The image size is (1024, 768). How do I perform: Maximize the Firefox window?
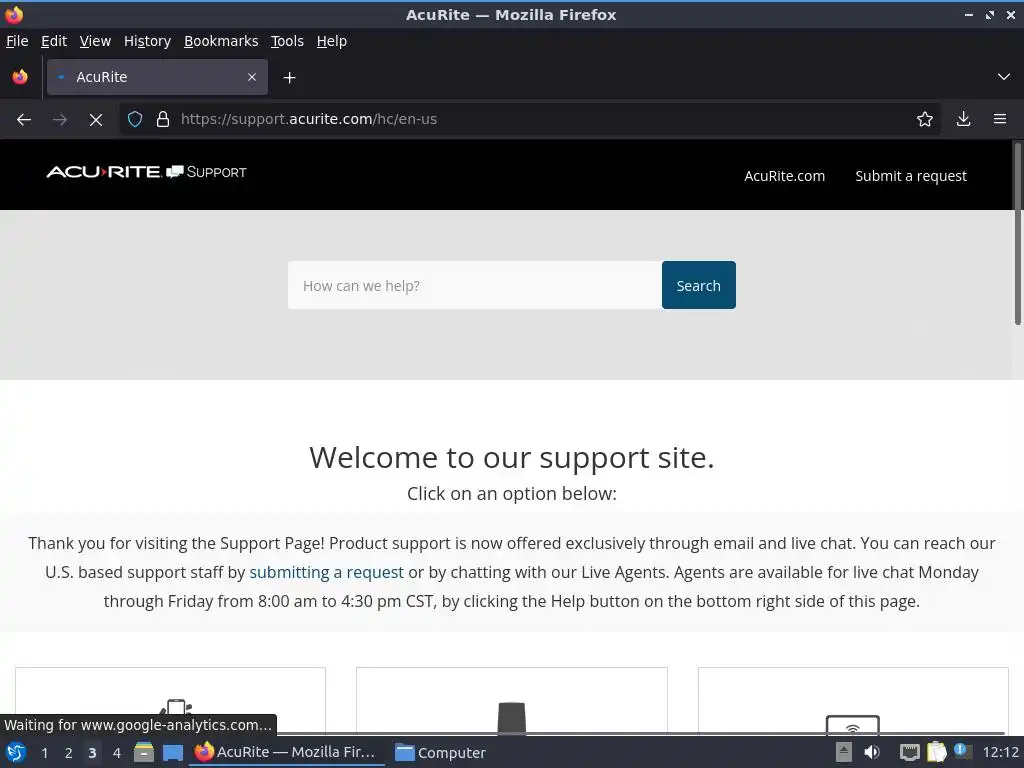coord(990,14)
